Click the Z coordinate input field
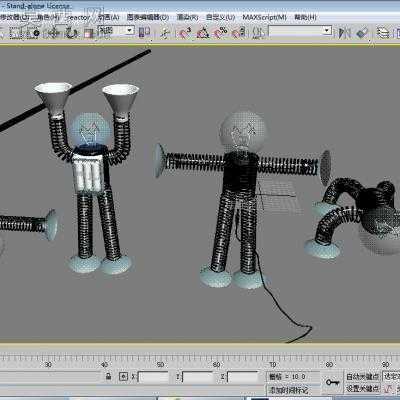This screenshot has width=400, height=400. pyautogui.click(x=243, y=377)
